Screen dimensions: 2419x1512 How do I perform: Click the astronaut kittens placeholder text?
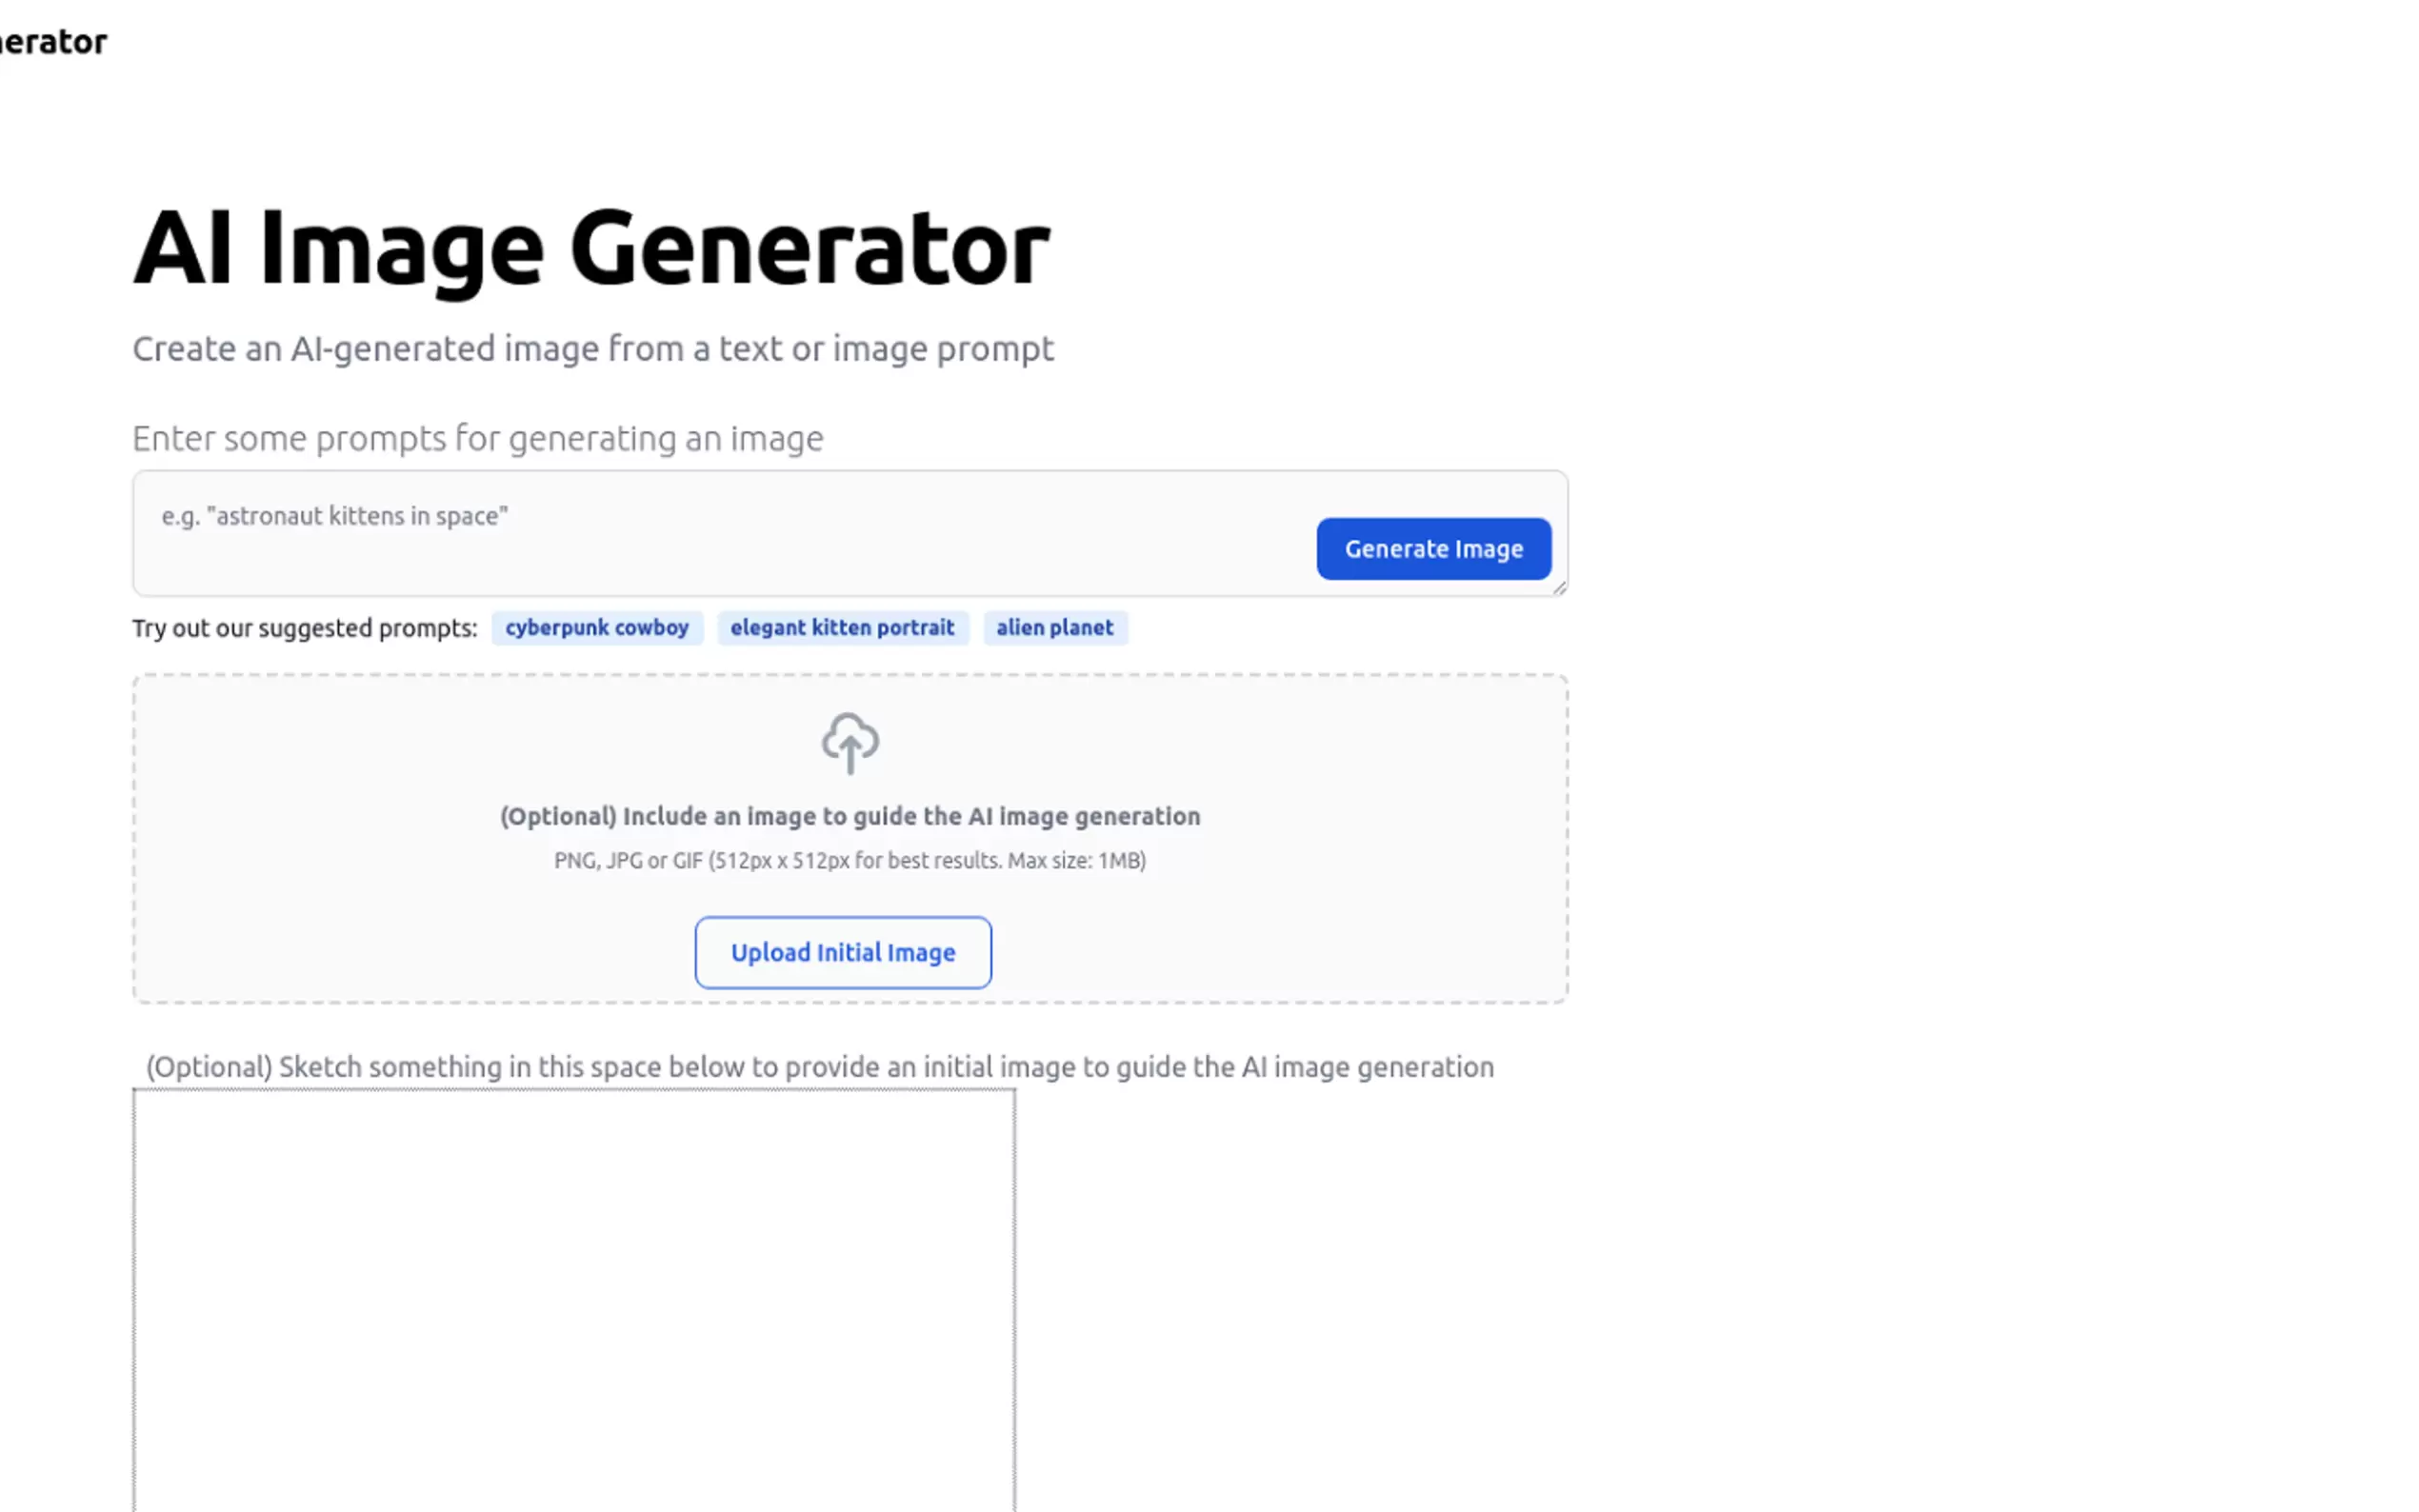335,516
